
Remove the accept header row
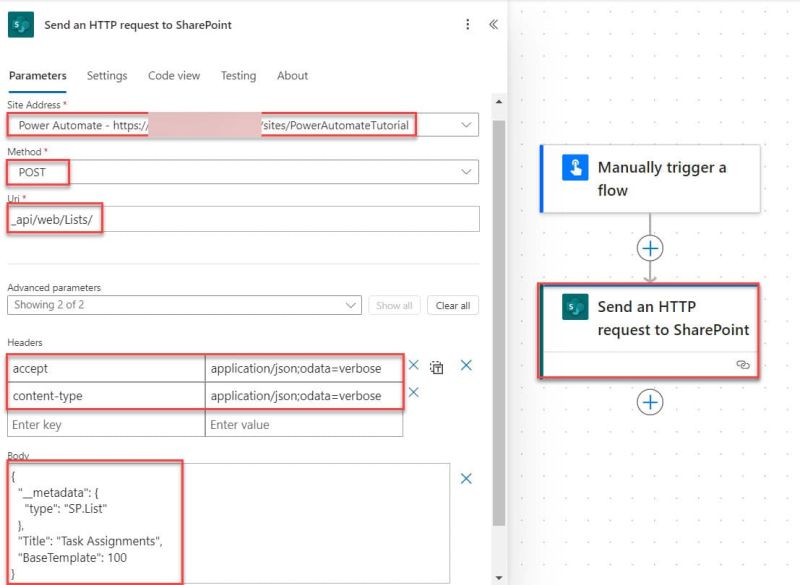coord(413,366)
